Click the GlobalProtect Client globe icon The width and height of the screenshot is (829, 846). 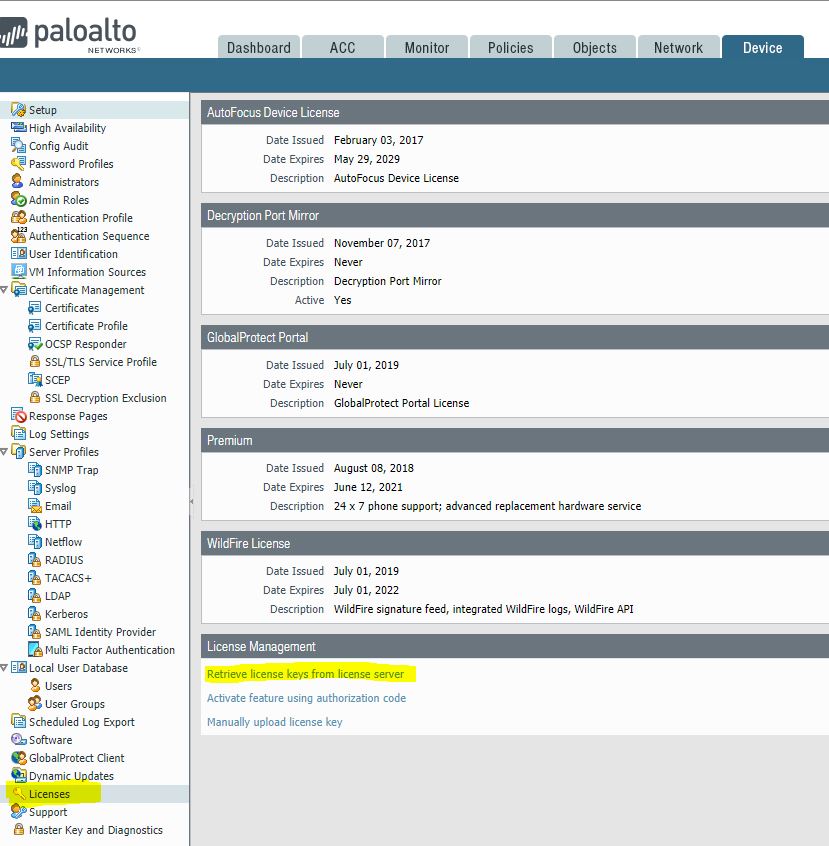pyautogui.click(x=18, y=758)
